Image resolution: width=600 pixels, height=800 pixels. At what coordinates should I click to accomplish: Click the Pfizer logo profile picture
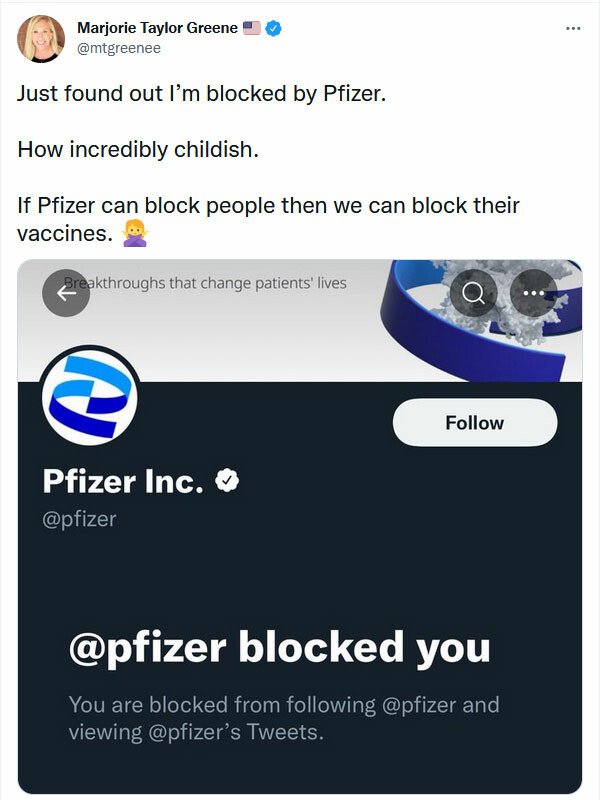click(x=89, y=399)
